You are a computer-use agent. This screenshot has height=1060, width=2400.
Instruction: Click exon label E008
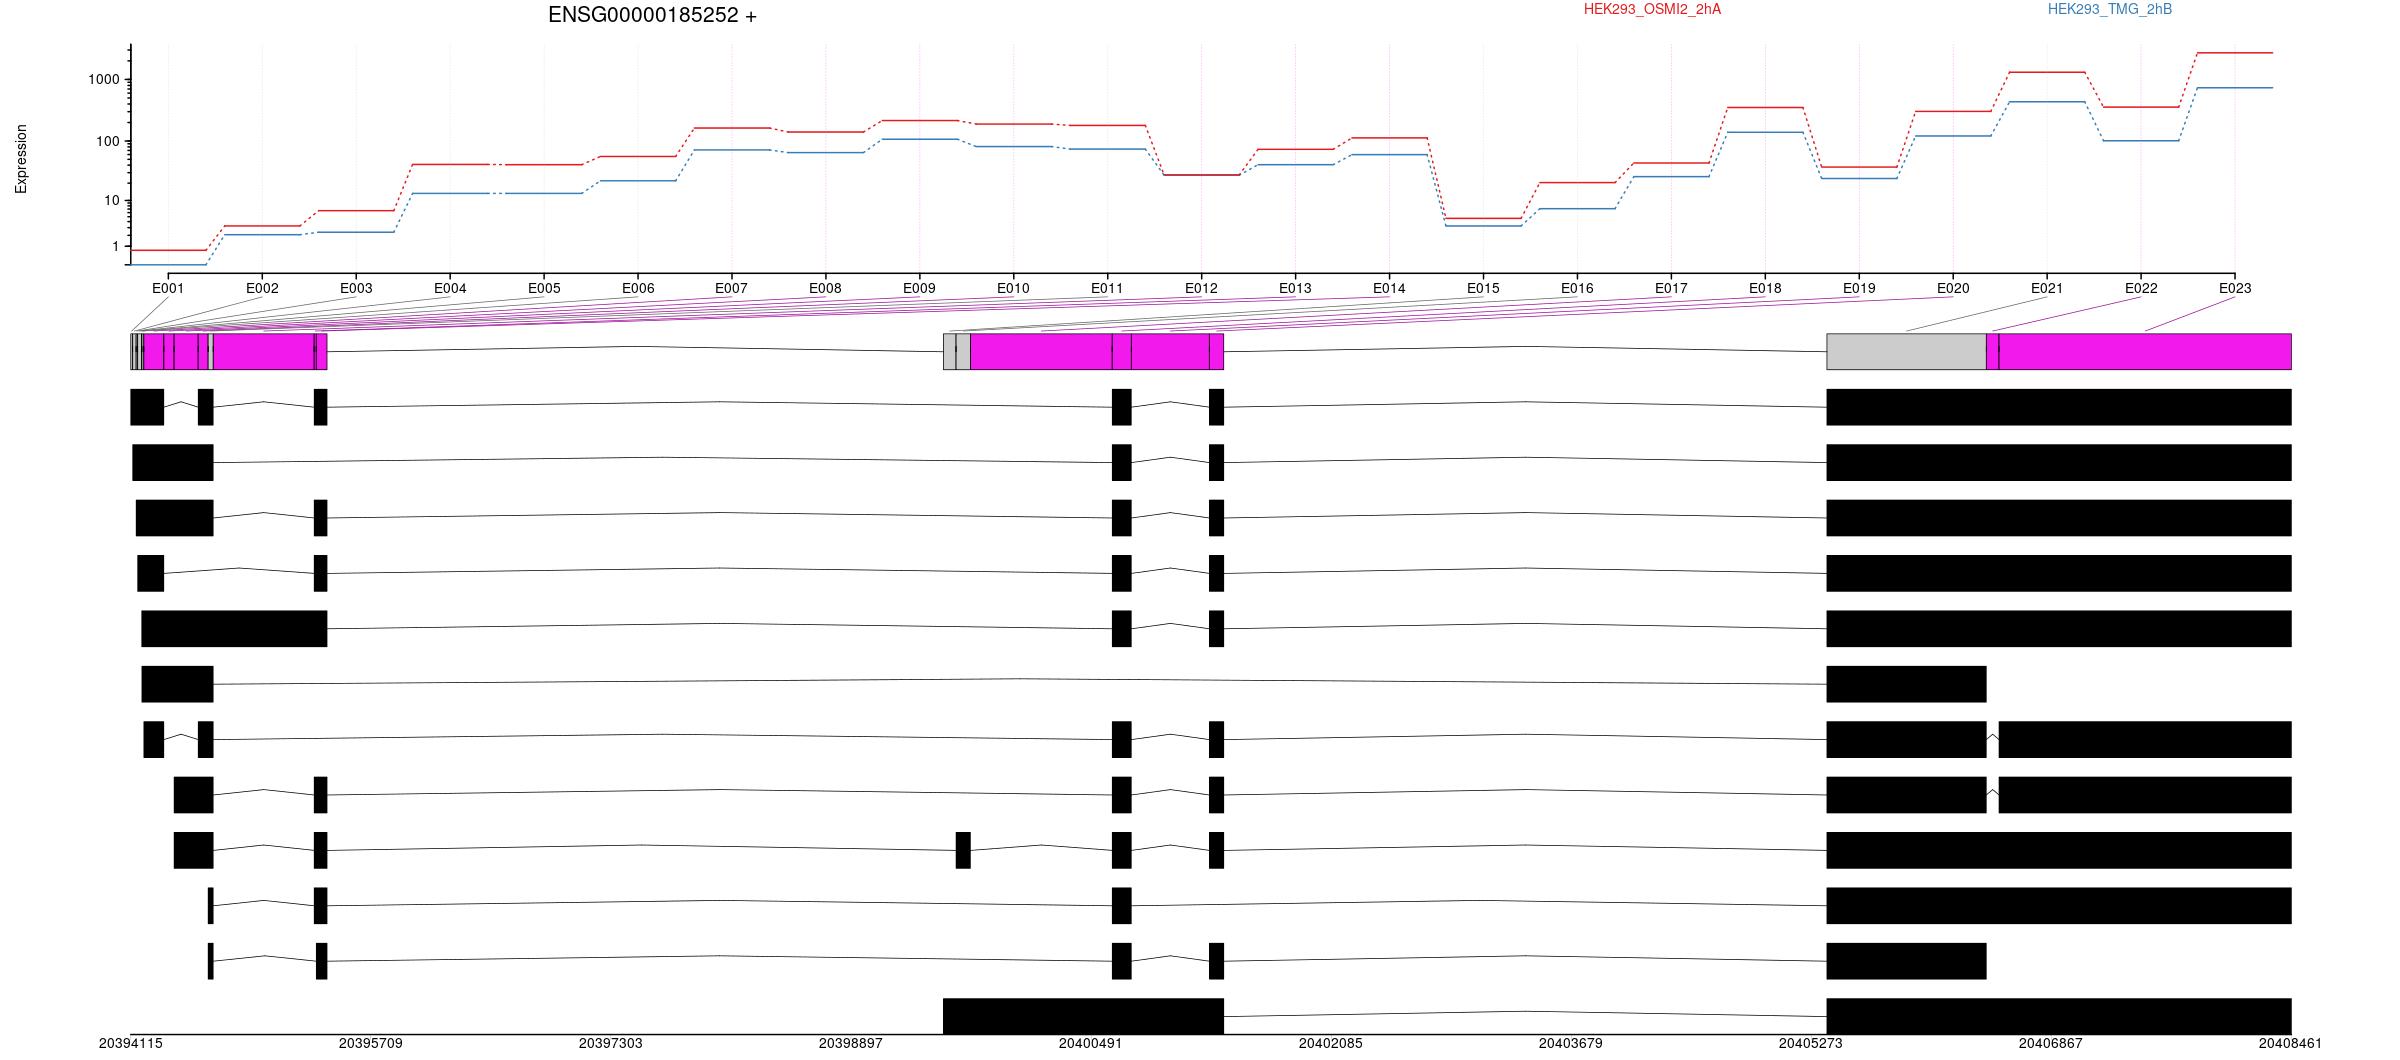pyautogui.click(x=825, y=288)
